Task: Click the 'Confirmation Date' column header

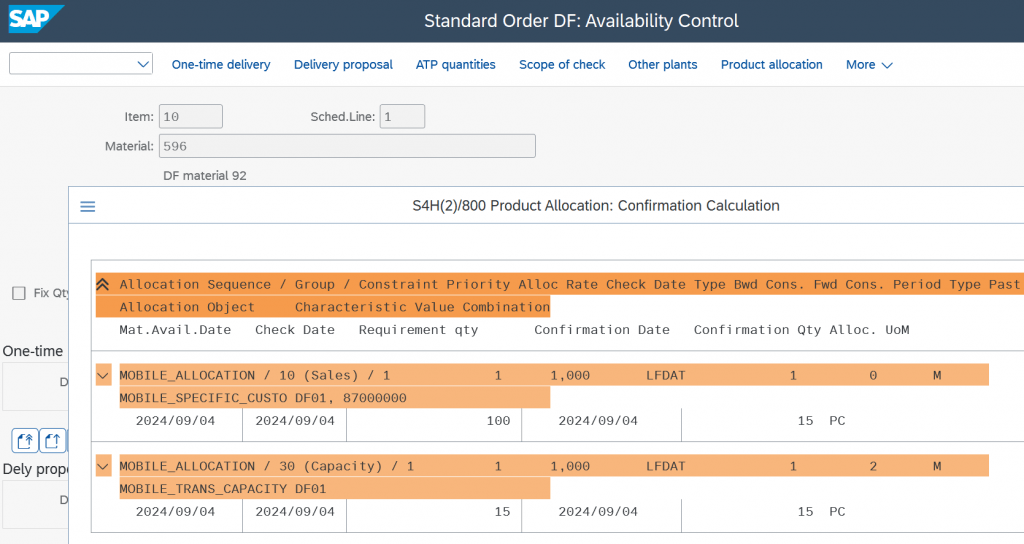Action: coord(601,330)
